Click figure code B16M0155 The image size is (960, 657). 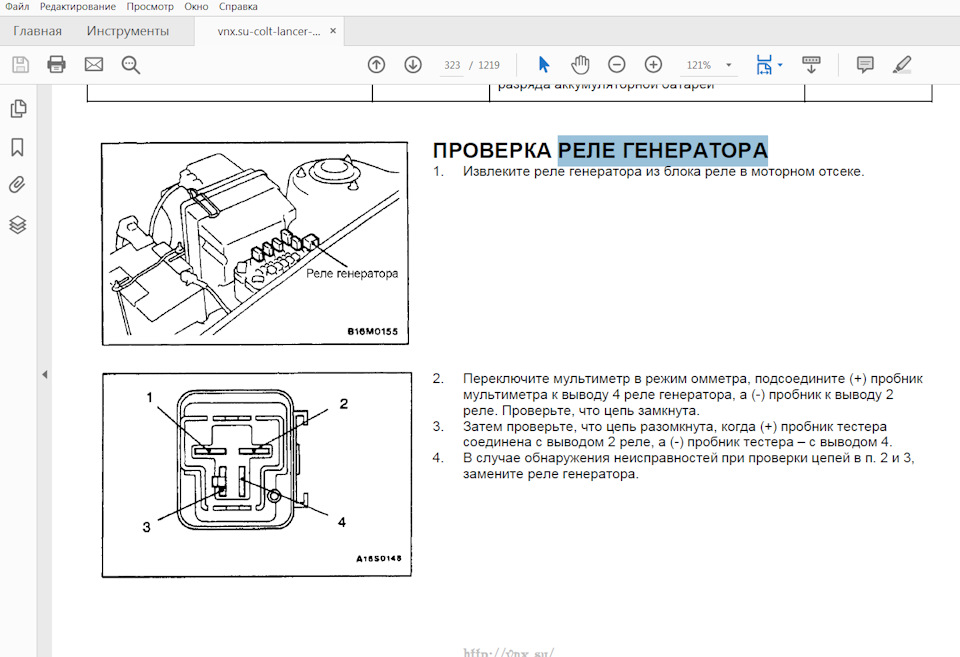pos(373,331)
